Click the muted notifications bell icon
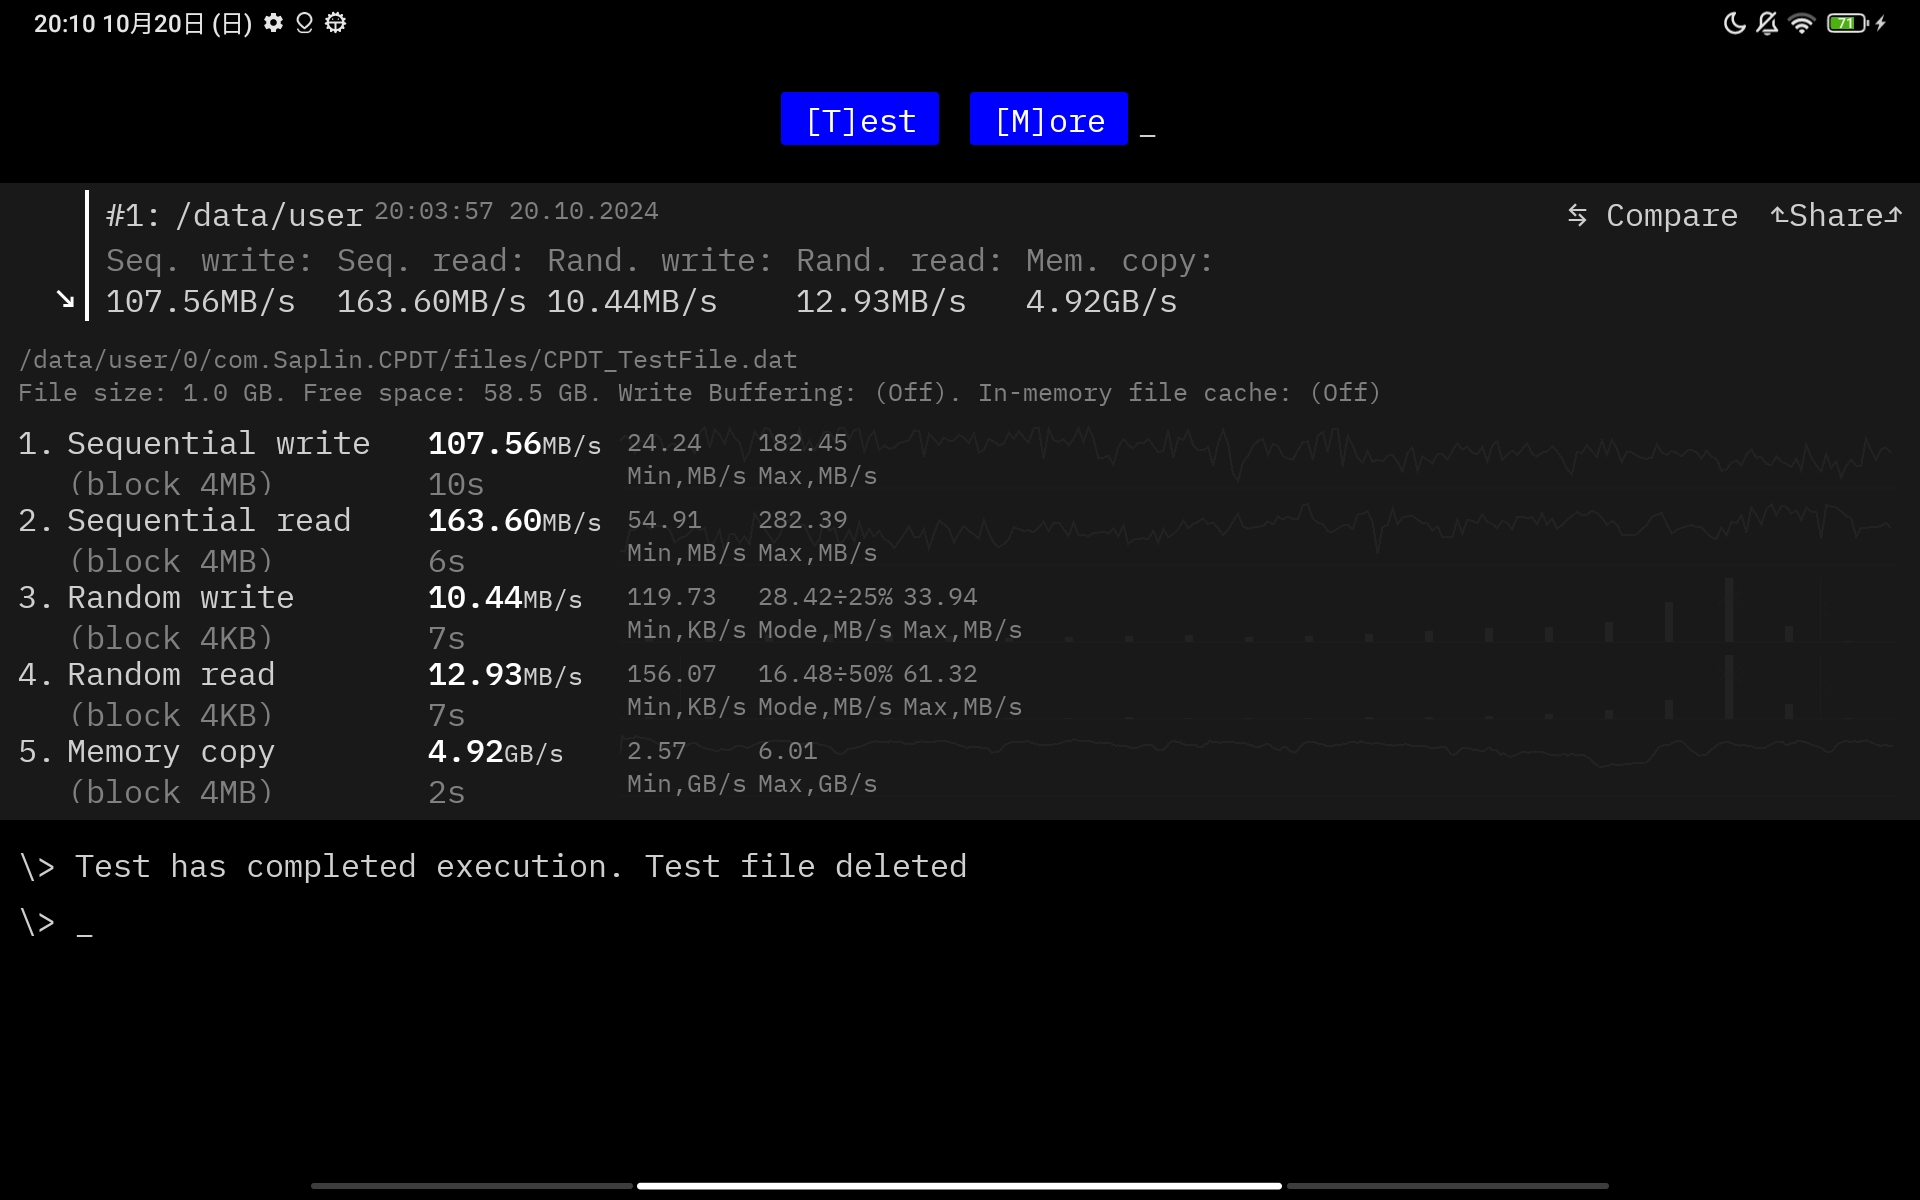Screen dimensions: 1920x1200 pyautogui.click(x=1767, y=23)
